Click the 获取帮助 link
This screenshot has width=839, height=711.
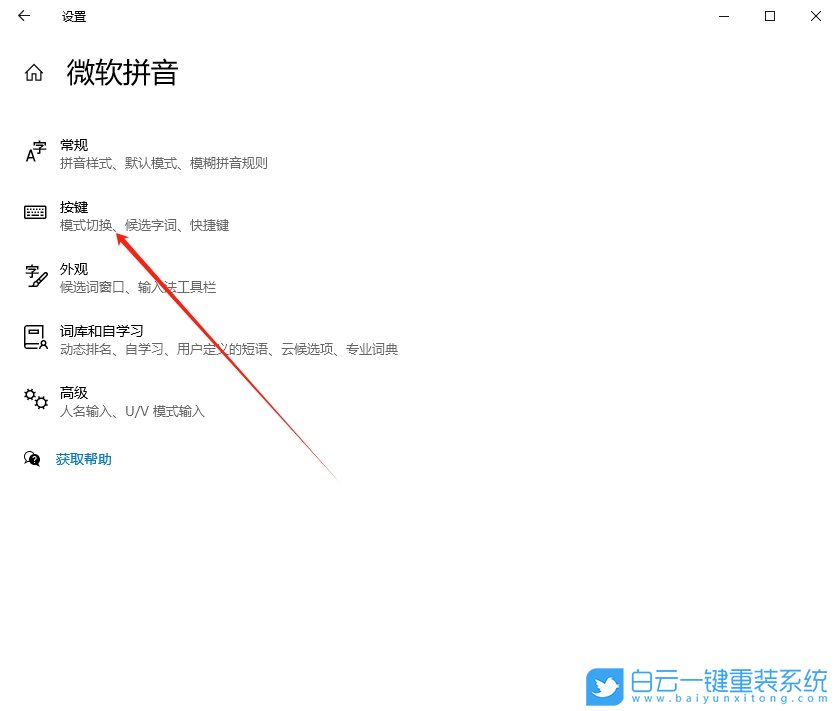[x=84, y=459]
